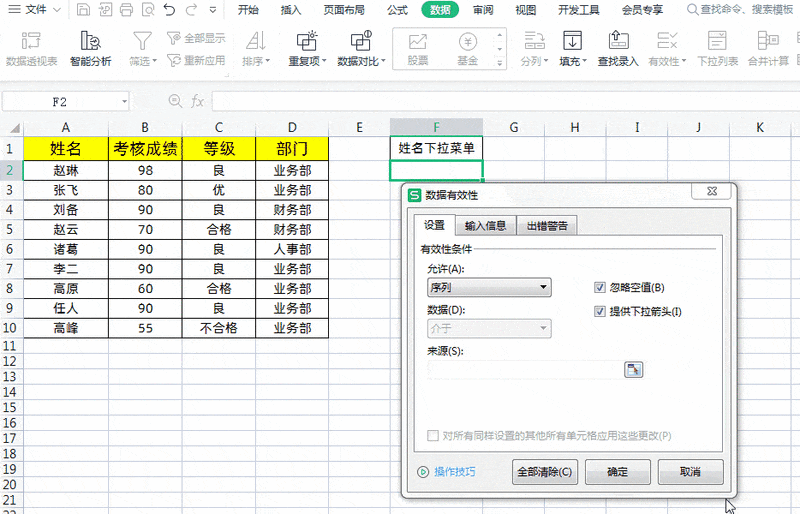Open the 公式 ribbon tab

pos(397,10)
